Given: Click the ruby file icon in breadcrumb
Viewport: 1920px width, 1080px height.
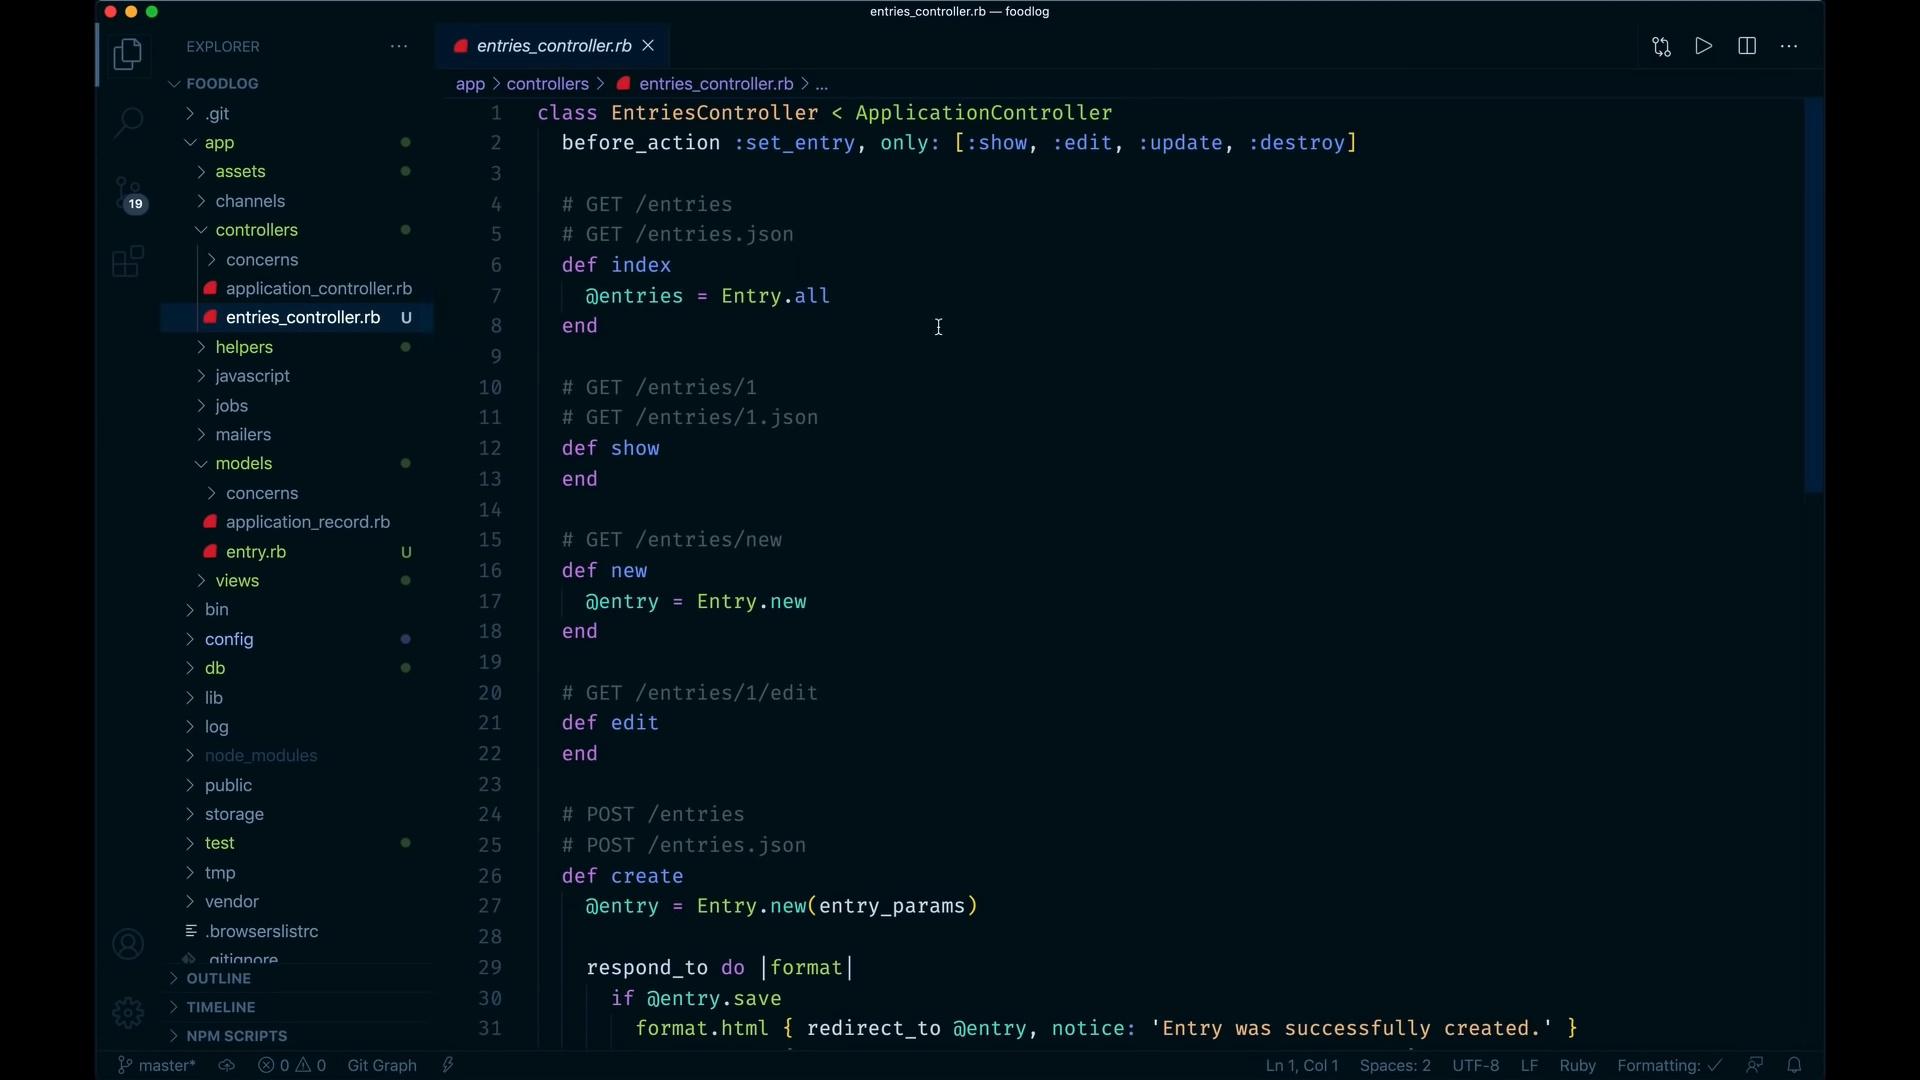Looking at the screenshot, I should [x=625, y=84].
